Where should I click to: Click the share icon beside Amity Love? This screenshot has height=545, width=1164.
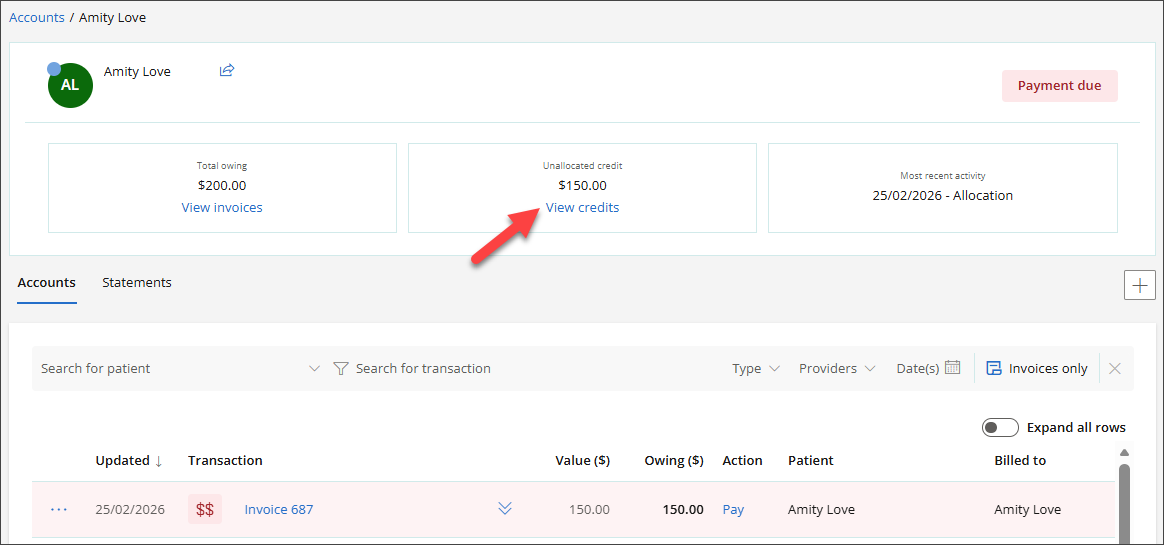(x=227, y=70)
